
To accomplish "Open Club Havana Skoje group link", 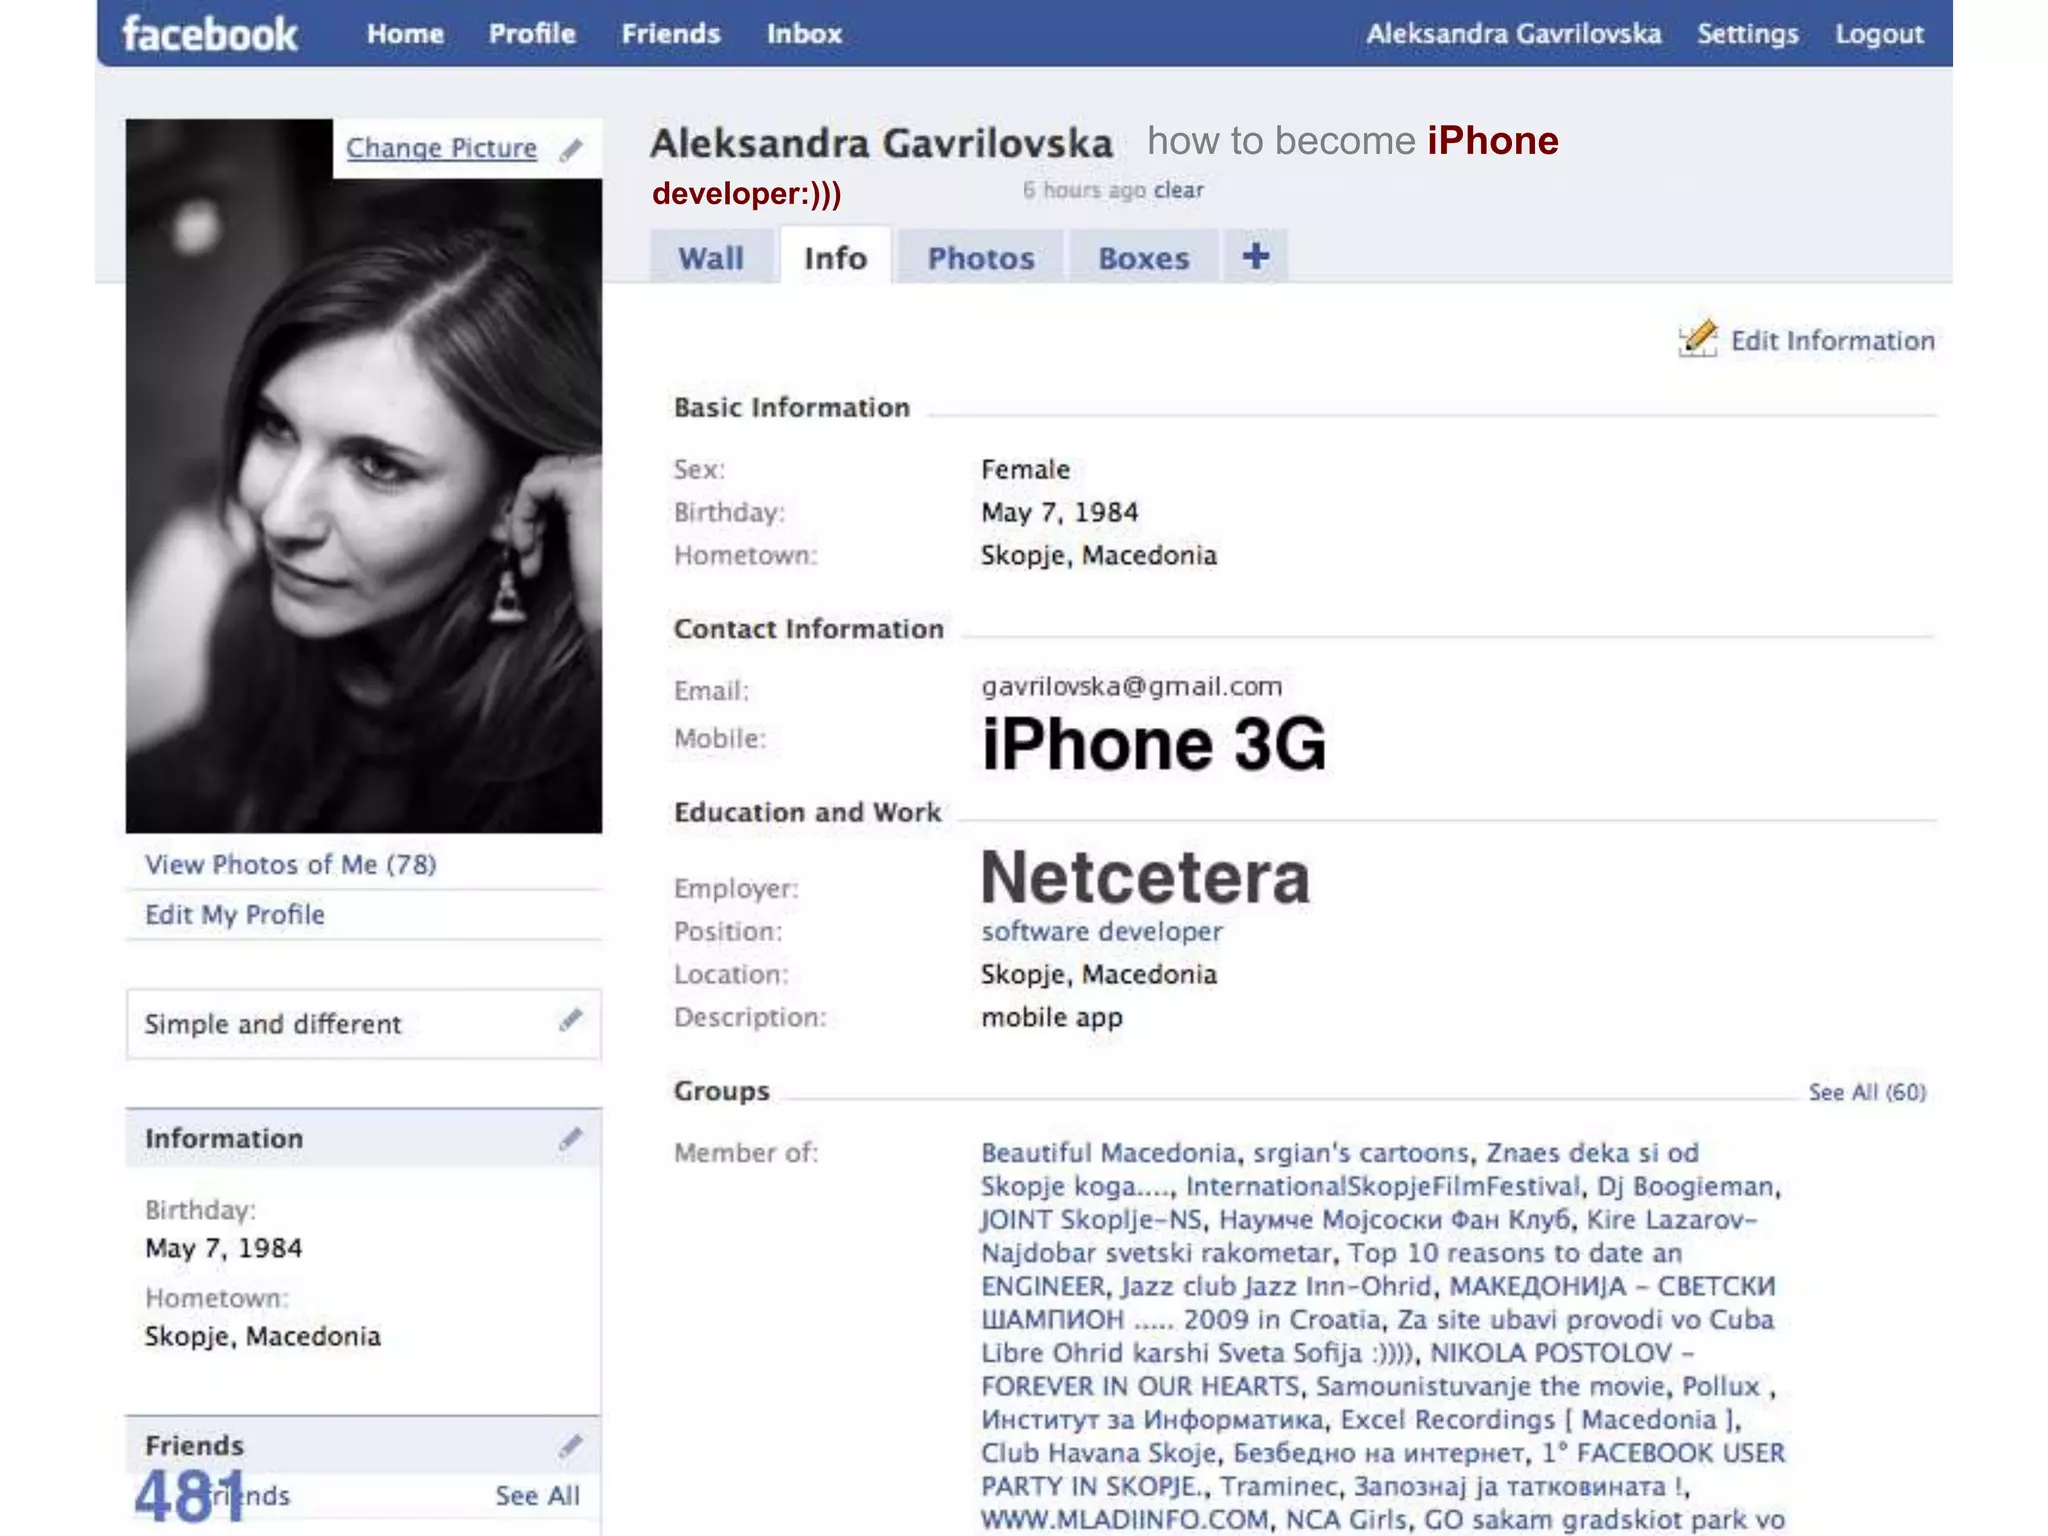I will [x=1098, y=1452].
